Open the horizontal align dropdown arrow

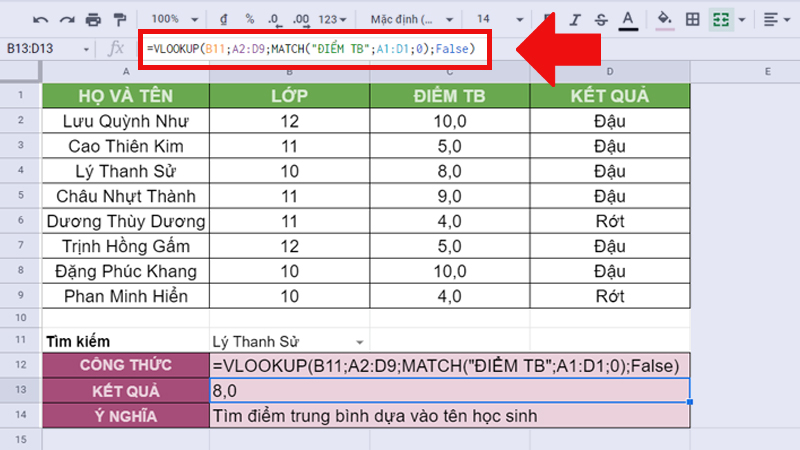pyautogui.click(x=787, y=20)
